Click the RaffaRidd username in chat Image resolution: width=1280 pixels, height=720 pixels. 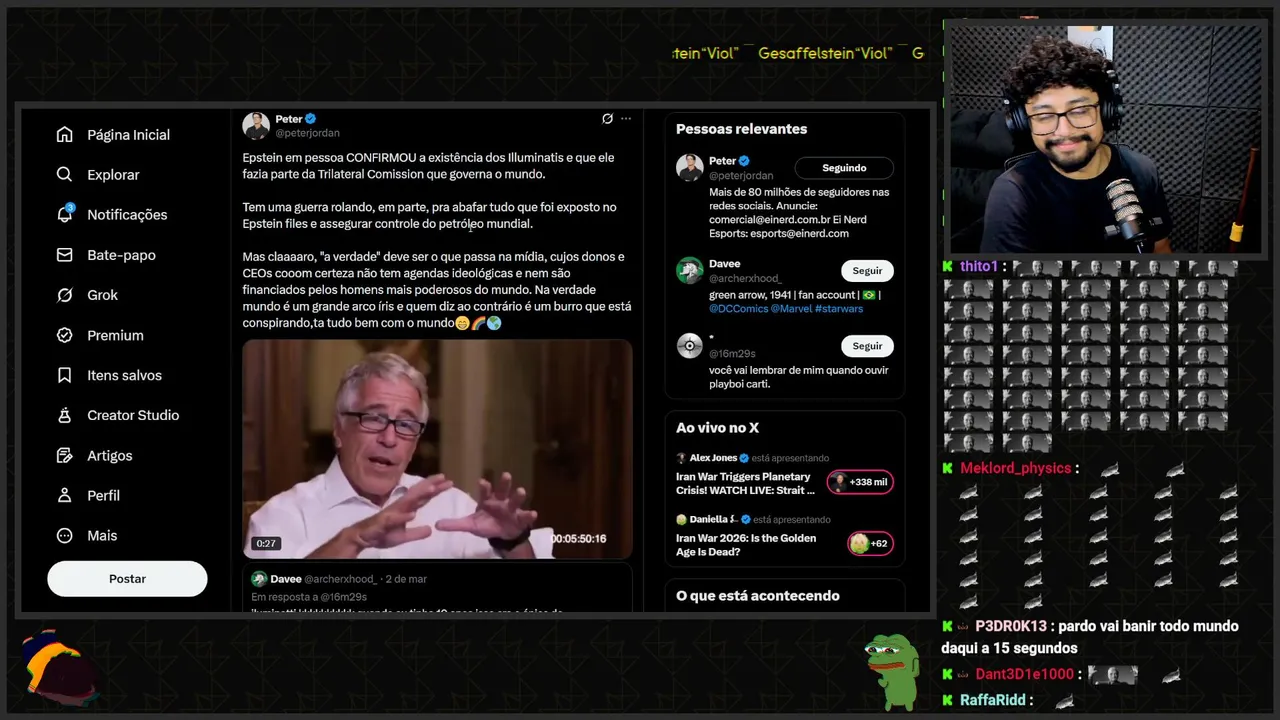[x=991, y=700]
